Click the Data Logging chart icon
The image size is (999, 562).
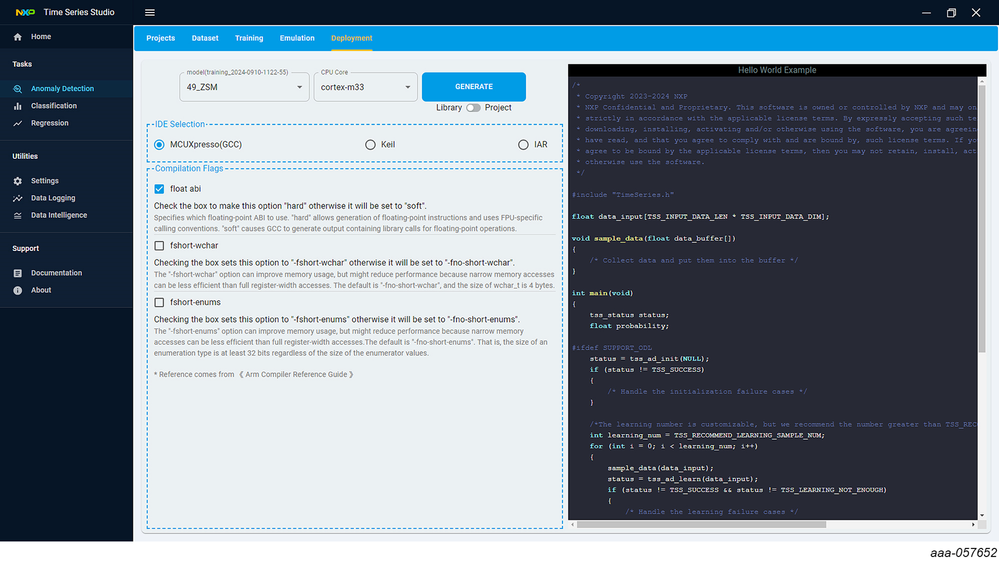point(17,199)
